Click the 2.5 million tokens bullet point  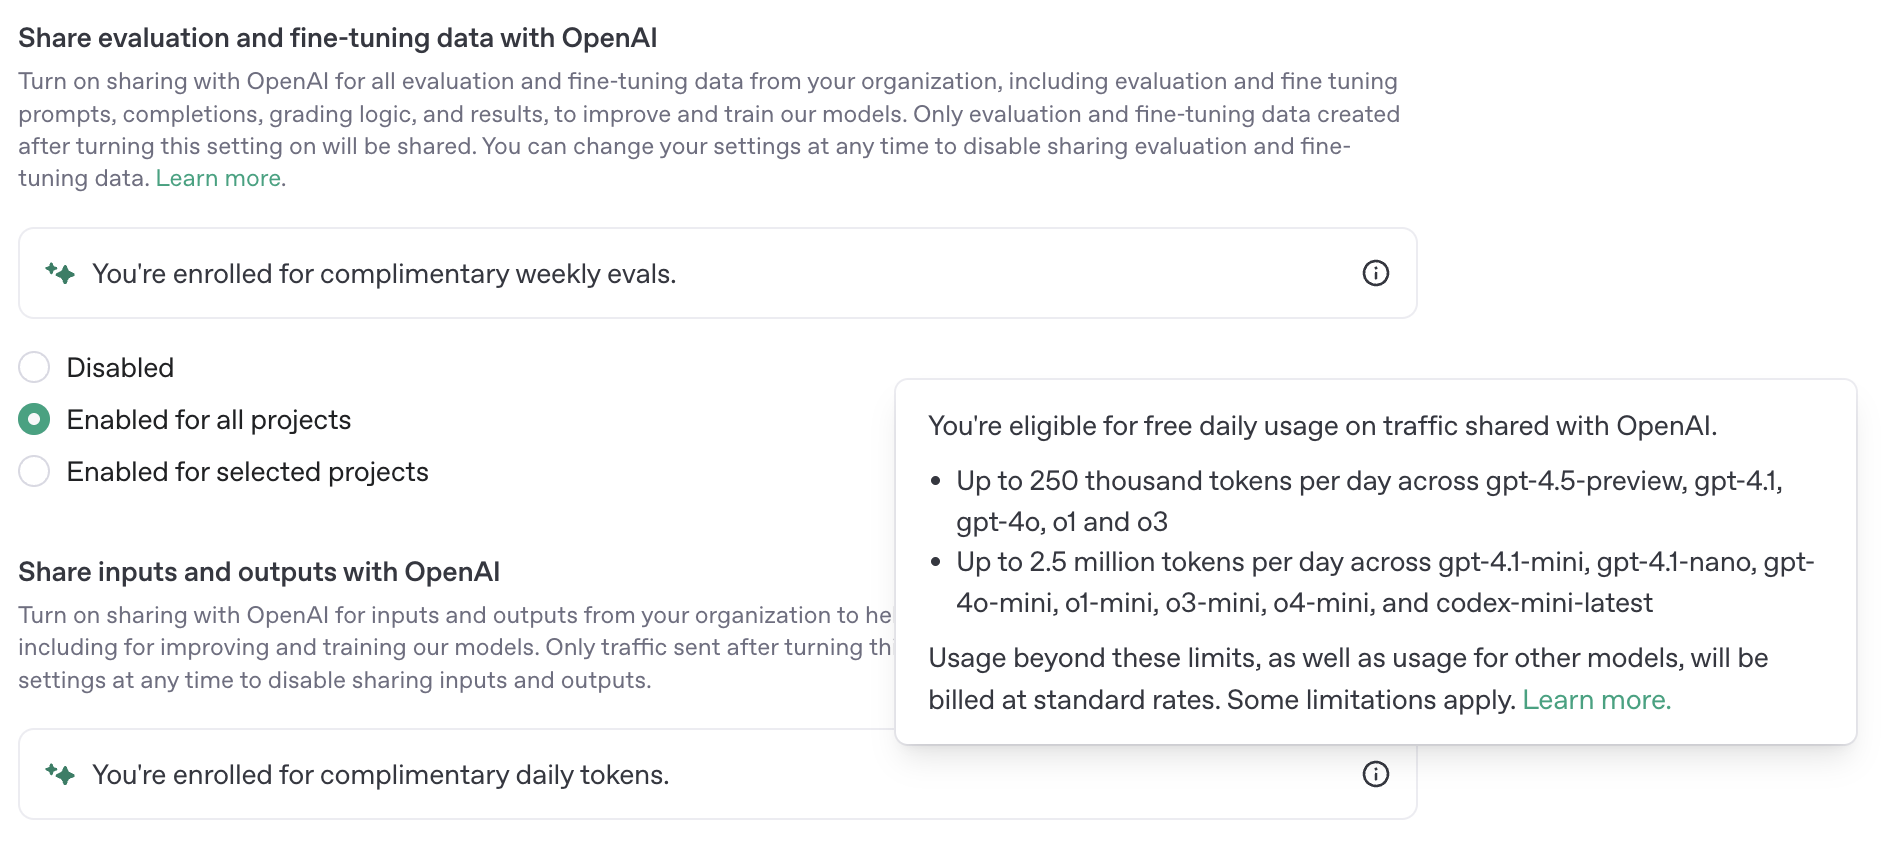pos(1384,582)
